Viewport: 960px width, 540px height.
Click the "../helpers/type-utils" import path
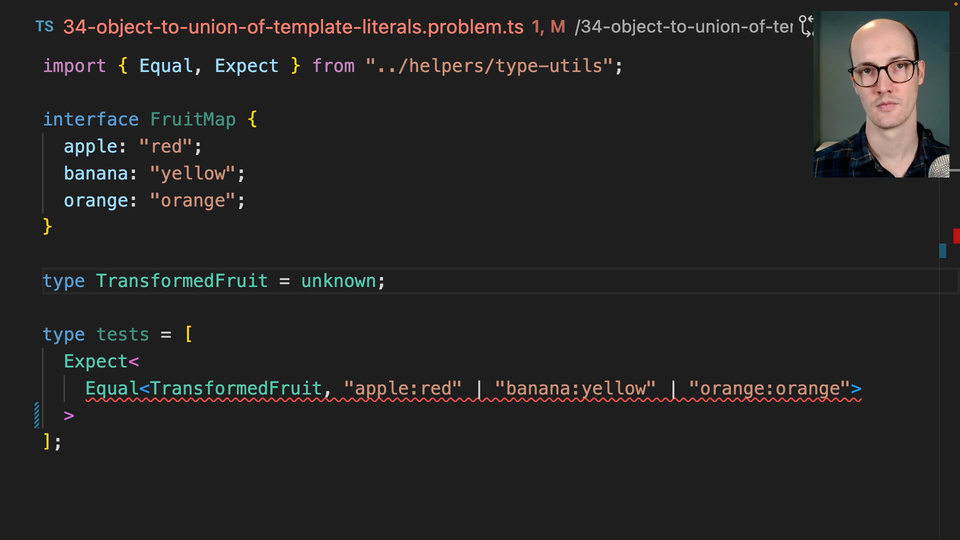(488, 66)
